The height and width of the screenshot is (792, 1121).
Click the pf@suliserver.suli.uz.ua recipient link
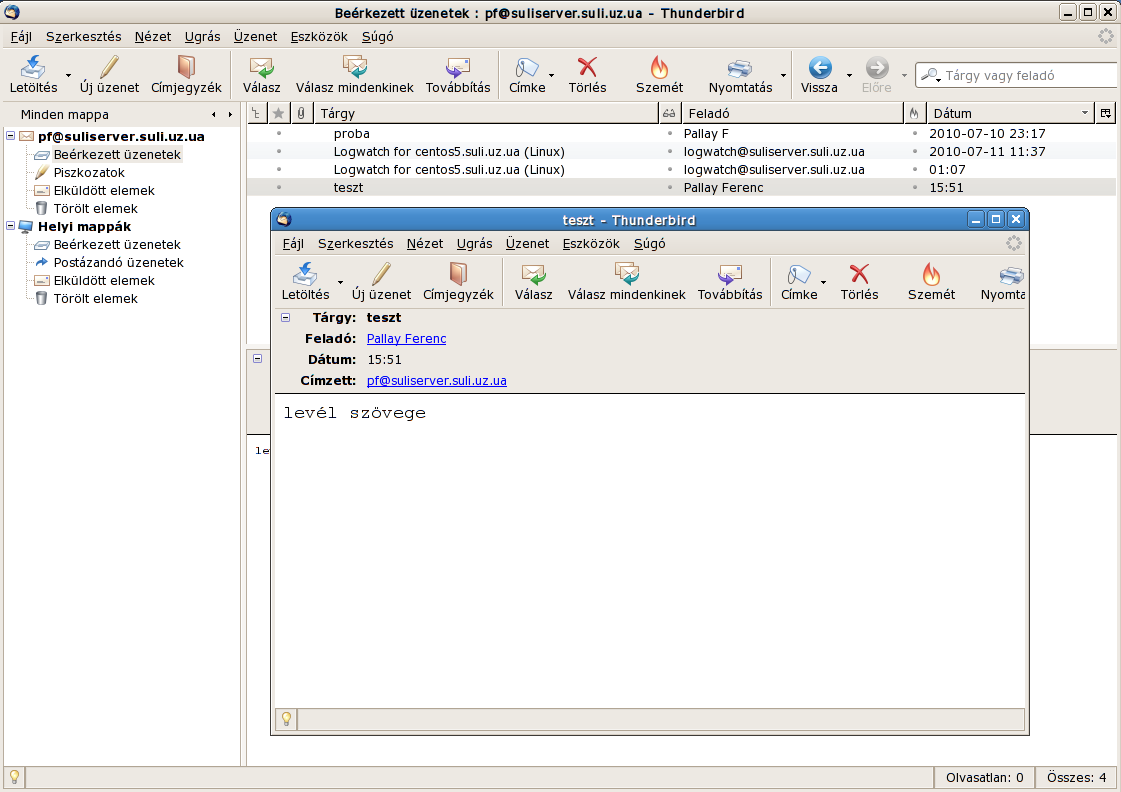pos(436,381)
